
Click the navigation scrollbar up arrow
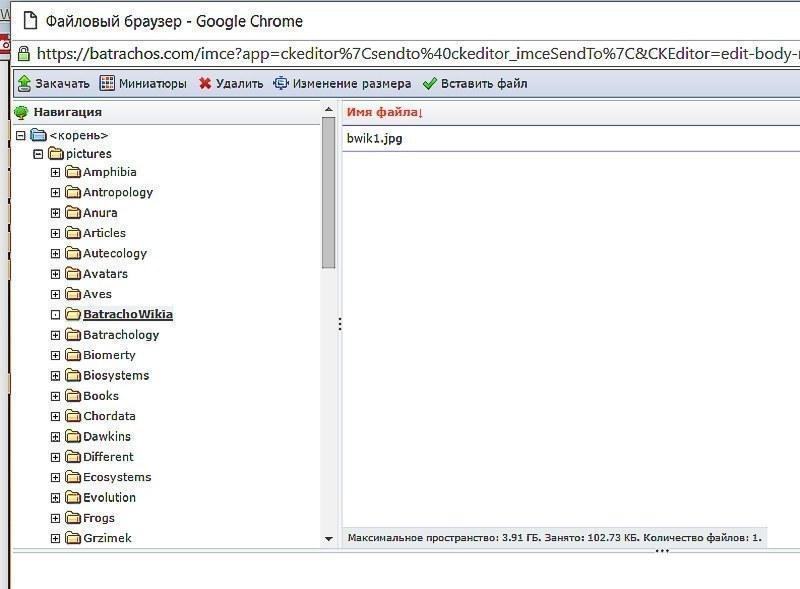(329, 109)
